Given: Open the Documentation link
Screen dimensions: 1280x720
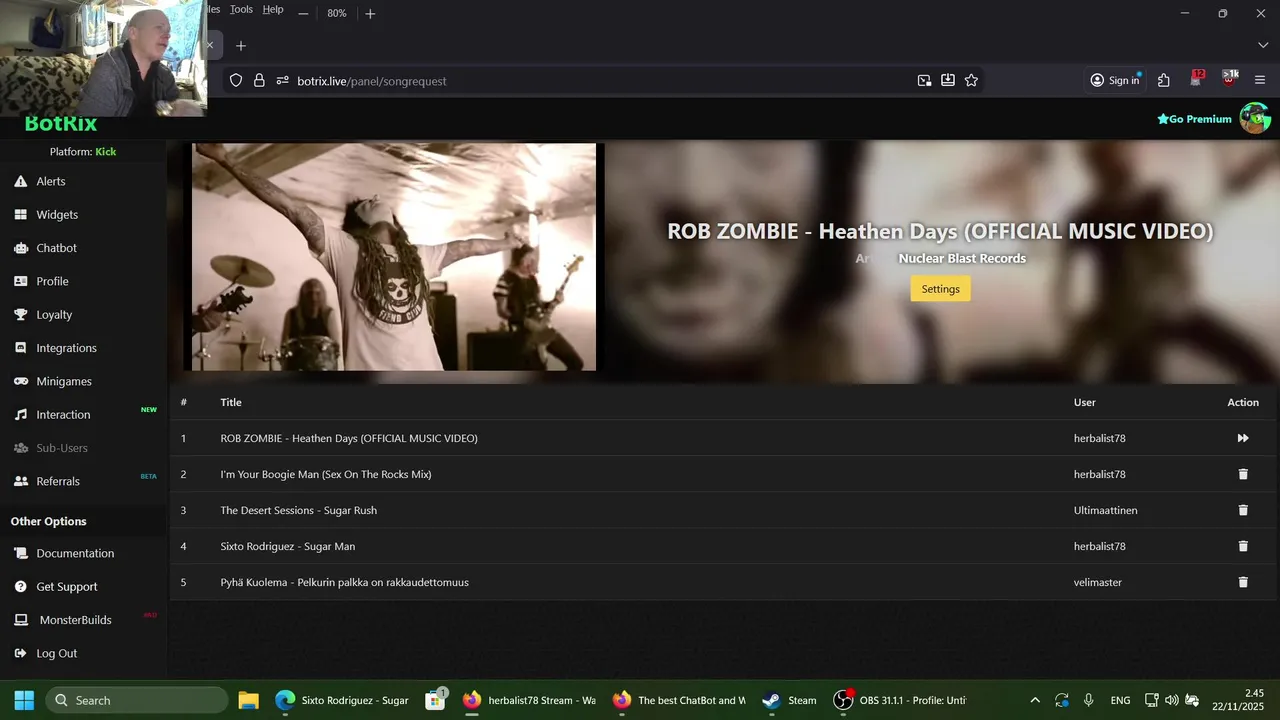Looking at the screenshot, I should tap(75, 553).
